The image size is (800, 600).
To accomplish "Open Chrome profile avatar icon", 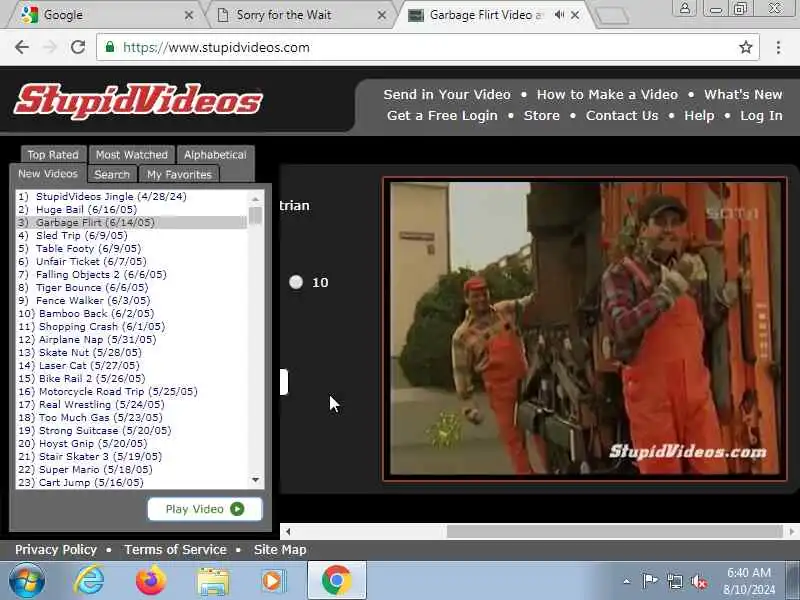I will tap(685, 8).
